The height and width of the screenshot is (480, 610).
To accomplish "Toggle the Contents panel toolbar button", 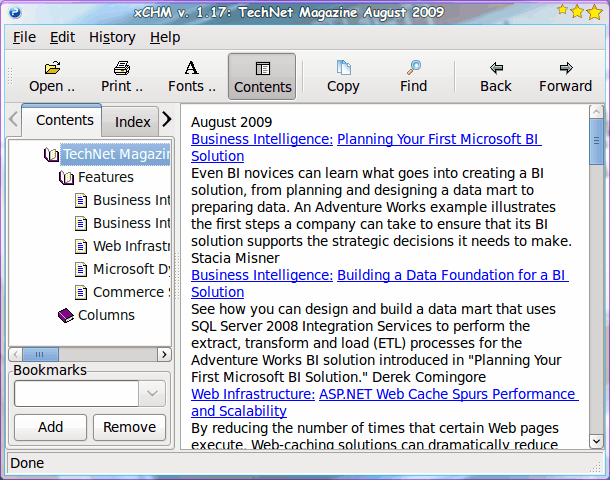I will coord(262,77).
